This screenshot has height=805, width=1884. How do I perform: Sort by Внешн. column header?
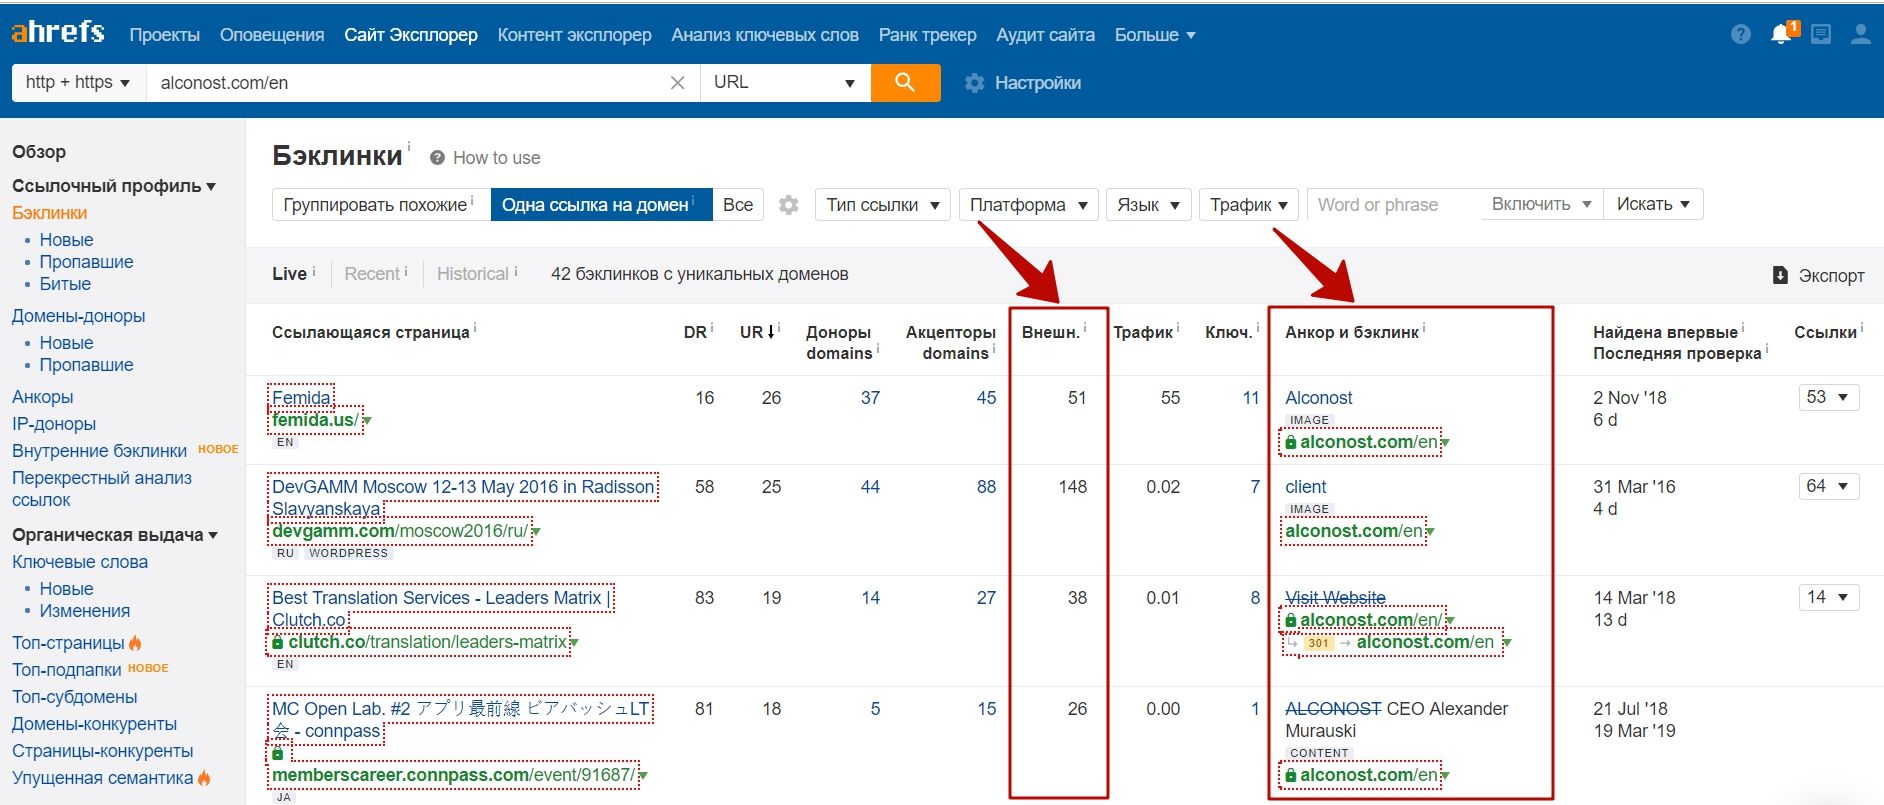(x=1051, y=332)
